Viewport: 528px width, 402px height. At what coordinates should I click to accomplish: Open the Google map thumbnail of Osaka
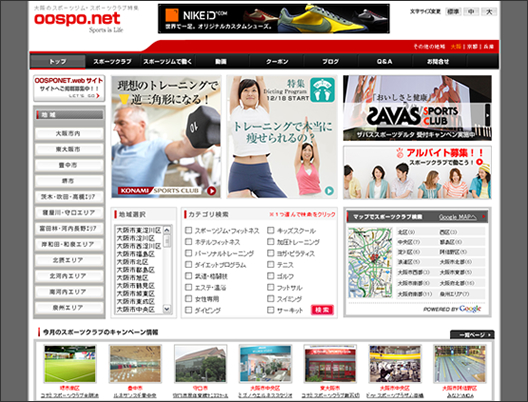(x=370, y=263)
